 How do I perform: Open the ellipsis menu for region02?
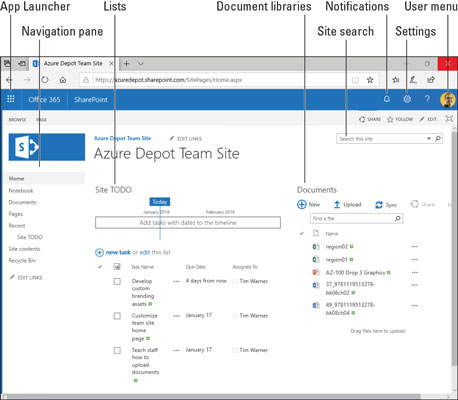415,247
